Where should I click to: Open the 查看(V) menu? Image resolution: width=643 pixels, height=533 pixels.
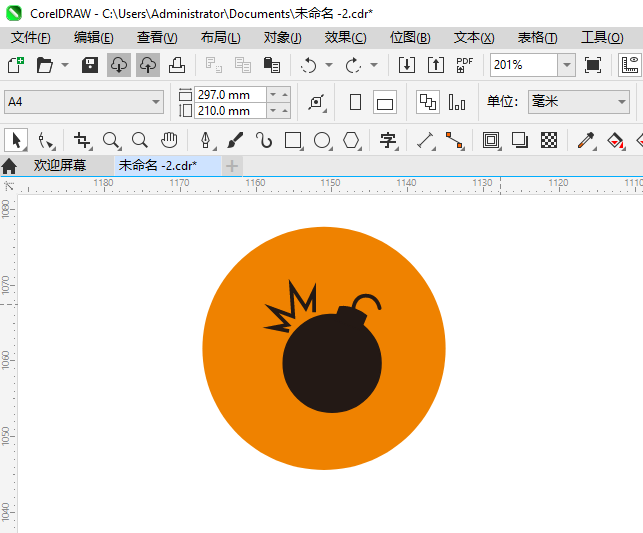tap(157, 38)
